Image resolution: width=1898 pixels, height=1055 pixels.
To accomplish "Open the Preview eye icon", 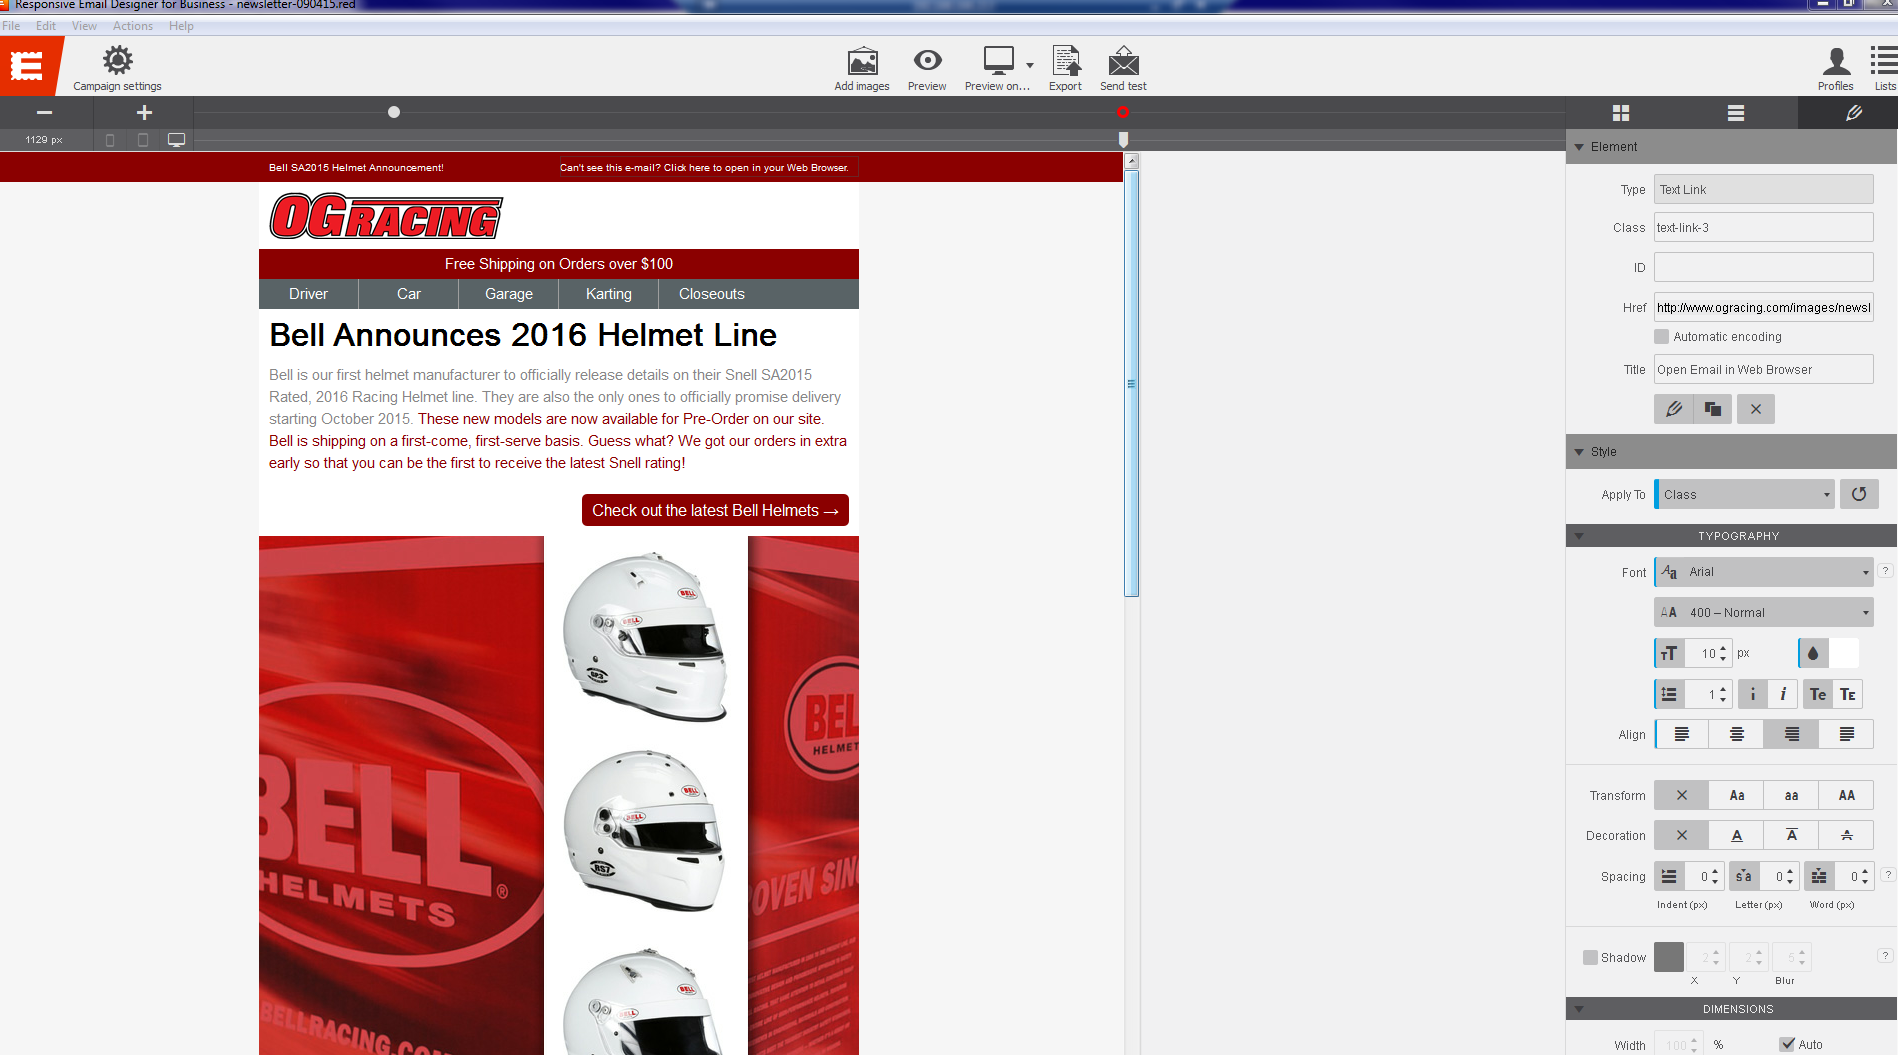I will pyautogui.click(x=927, y=61).
